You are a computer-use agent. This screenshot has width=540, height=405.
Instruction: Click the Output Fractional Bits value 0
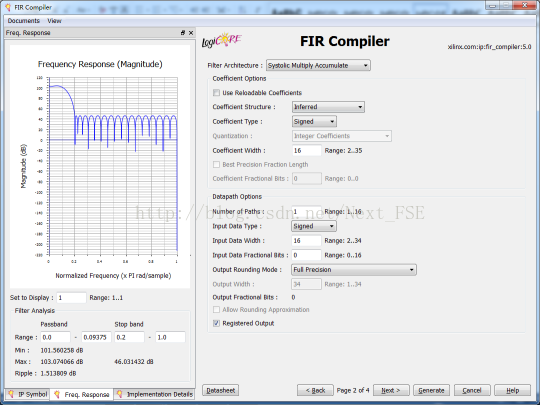click(293, 297)
